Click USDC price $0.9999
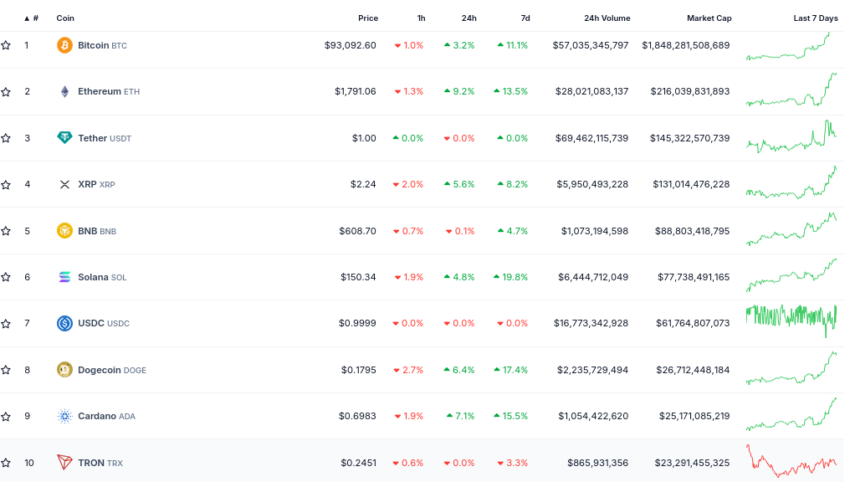 pos(357,323)
